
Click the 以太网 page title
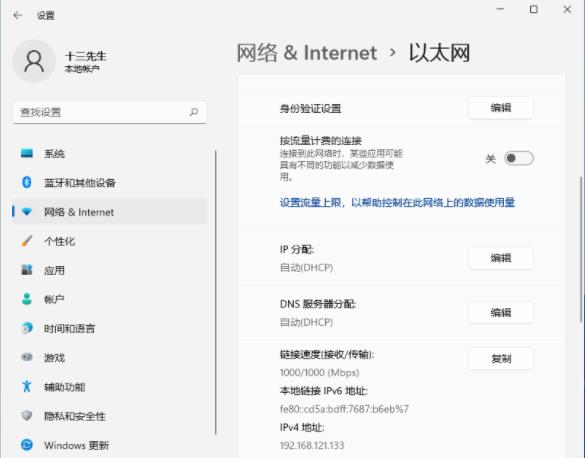click(439, 53)
